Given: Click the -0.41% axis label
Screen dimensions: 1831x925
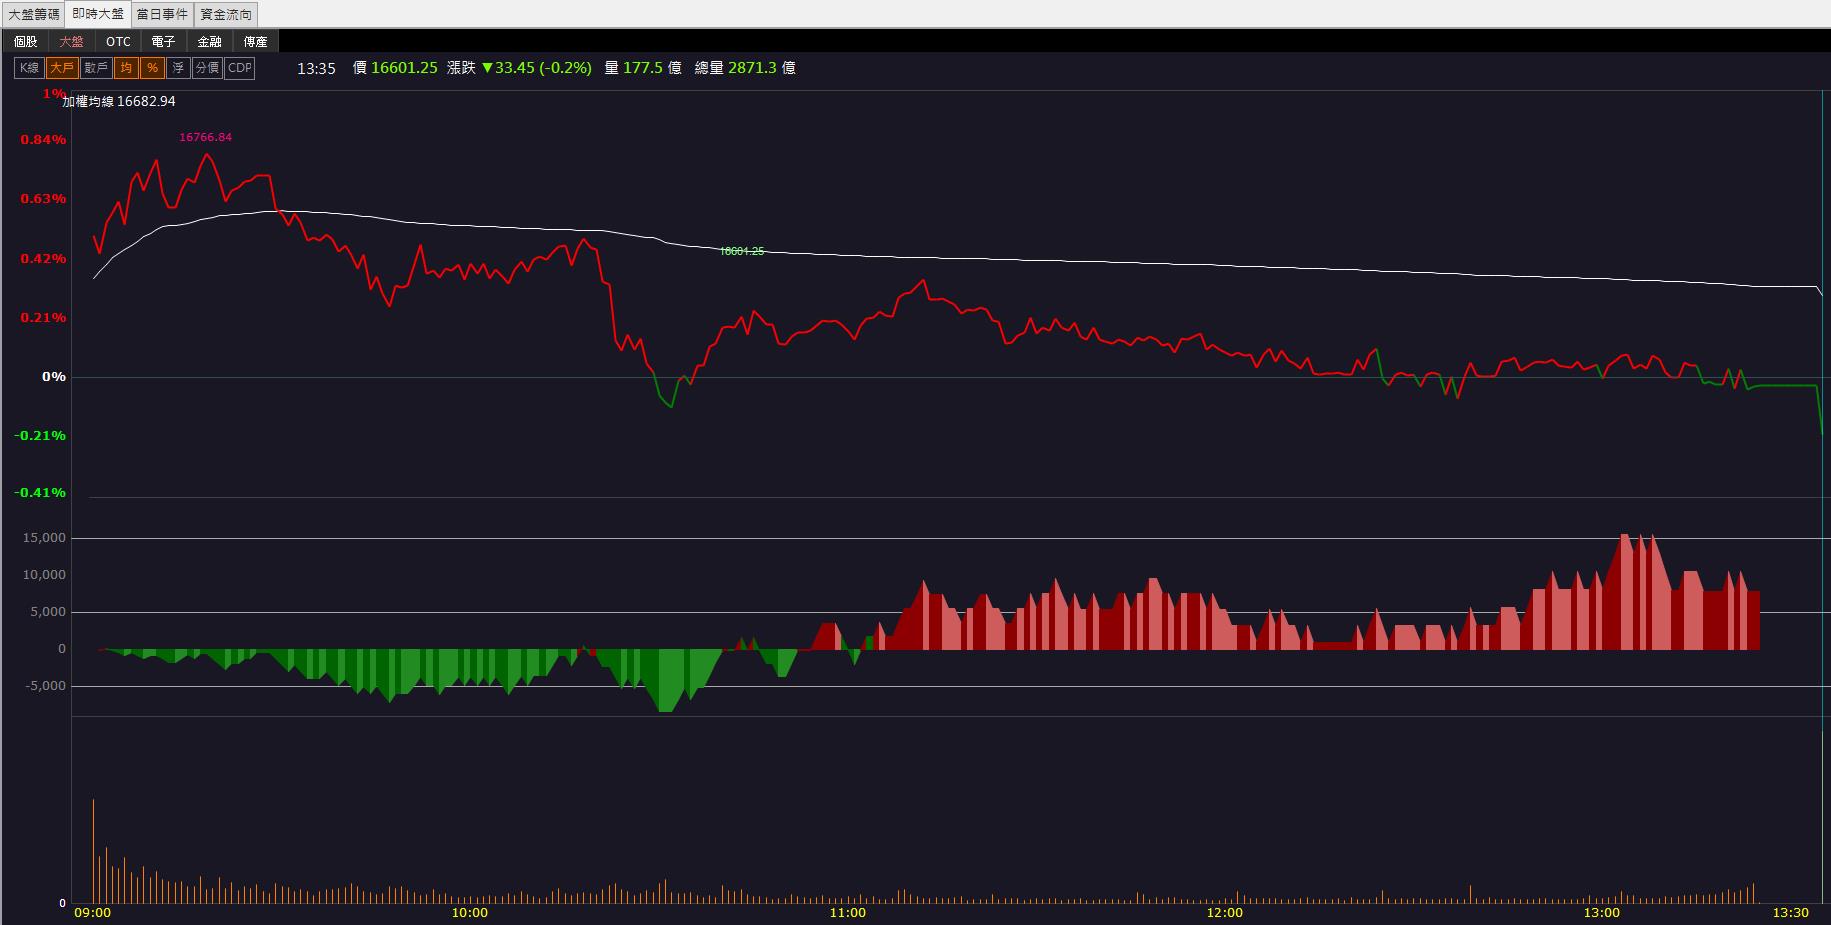Looking at the screenshot, I should (40, 493).
